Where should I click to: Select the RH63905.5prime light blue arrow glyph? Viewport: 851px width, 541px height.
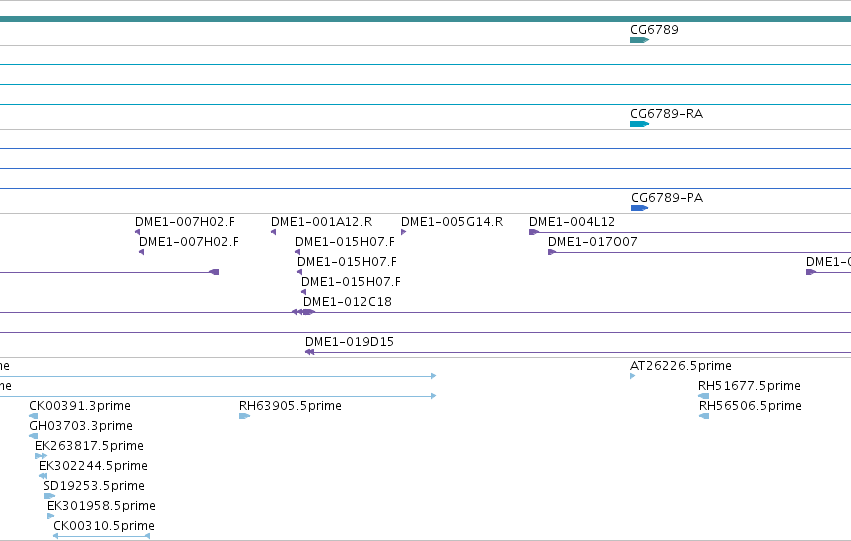pos(244,416)
